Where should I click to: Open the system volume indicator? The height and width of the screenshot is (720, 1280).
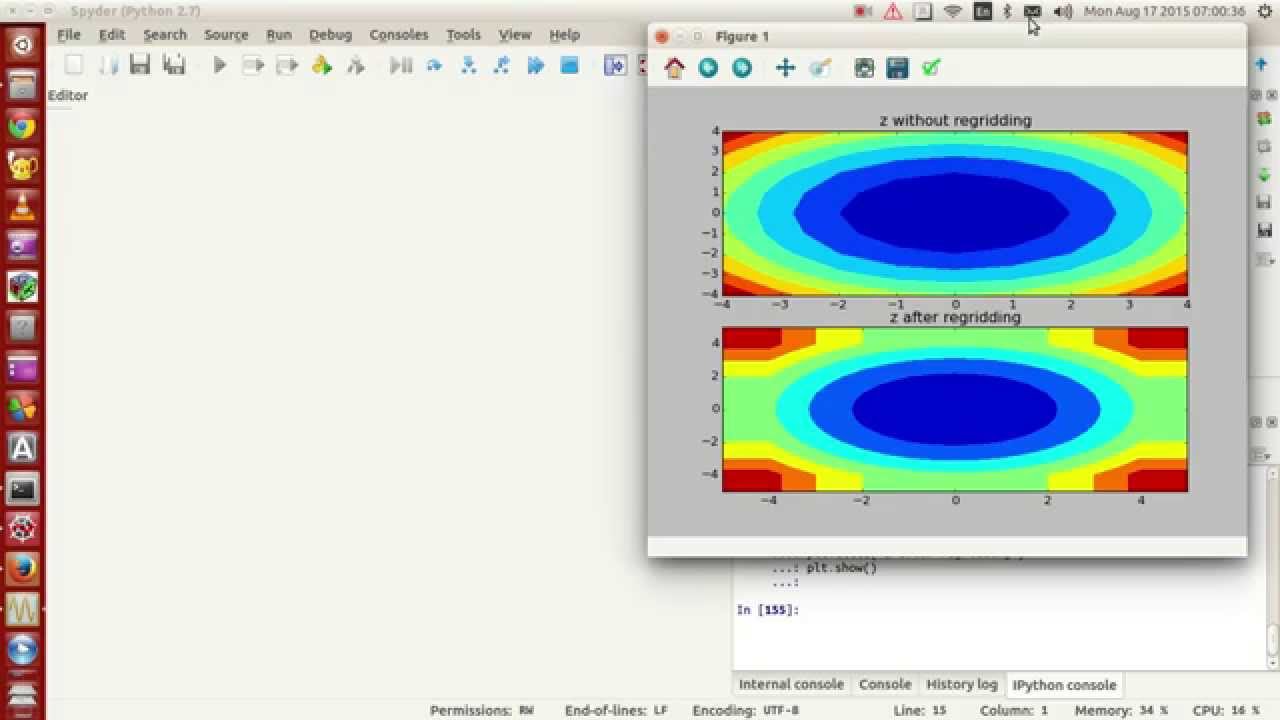click(x=1063, y=12)
